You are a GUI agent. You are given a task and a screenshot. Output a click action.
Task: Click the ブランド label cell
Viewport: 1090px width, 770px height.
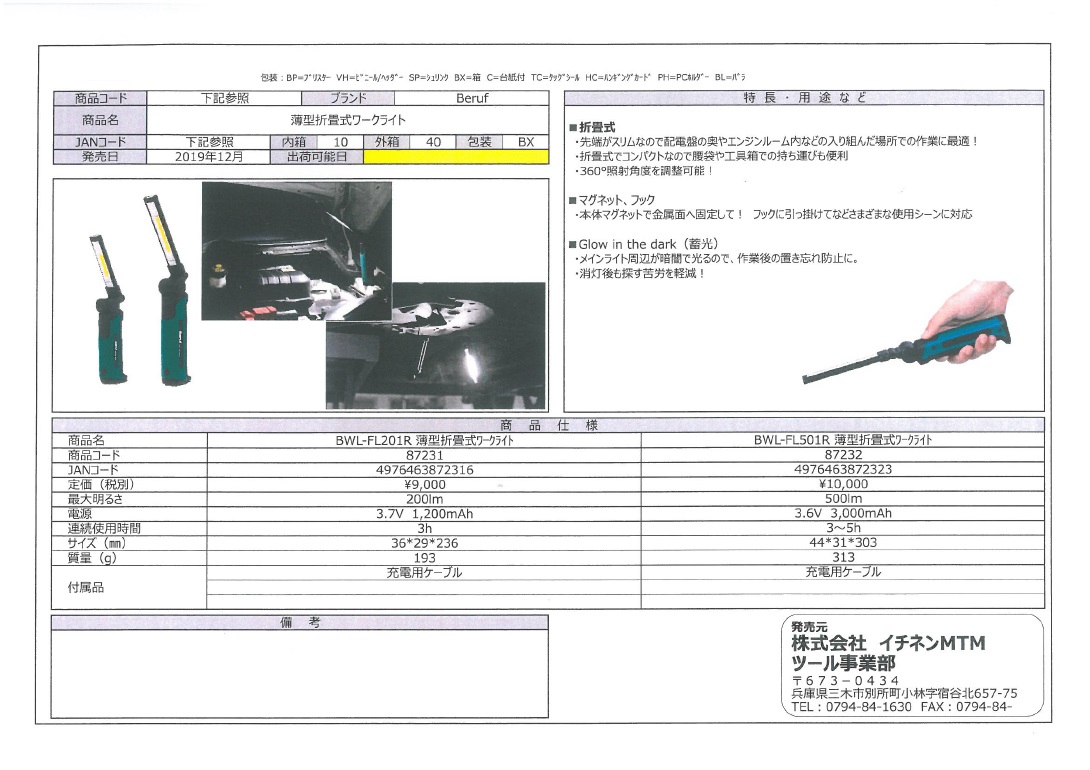(x=348, y=98)
